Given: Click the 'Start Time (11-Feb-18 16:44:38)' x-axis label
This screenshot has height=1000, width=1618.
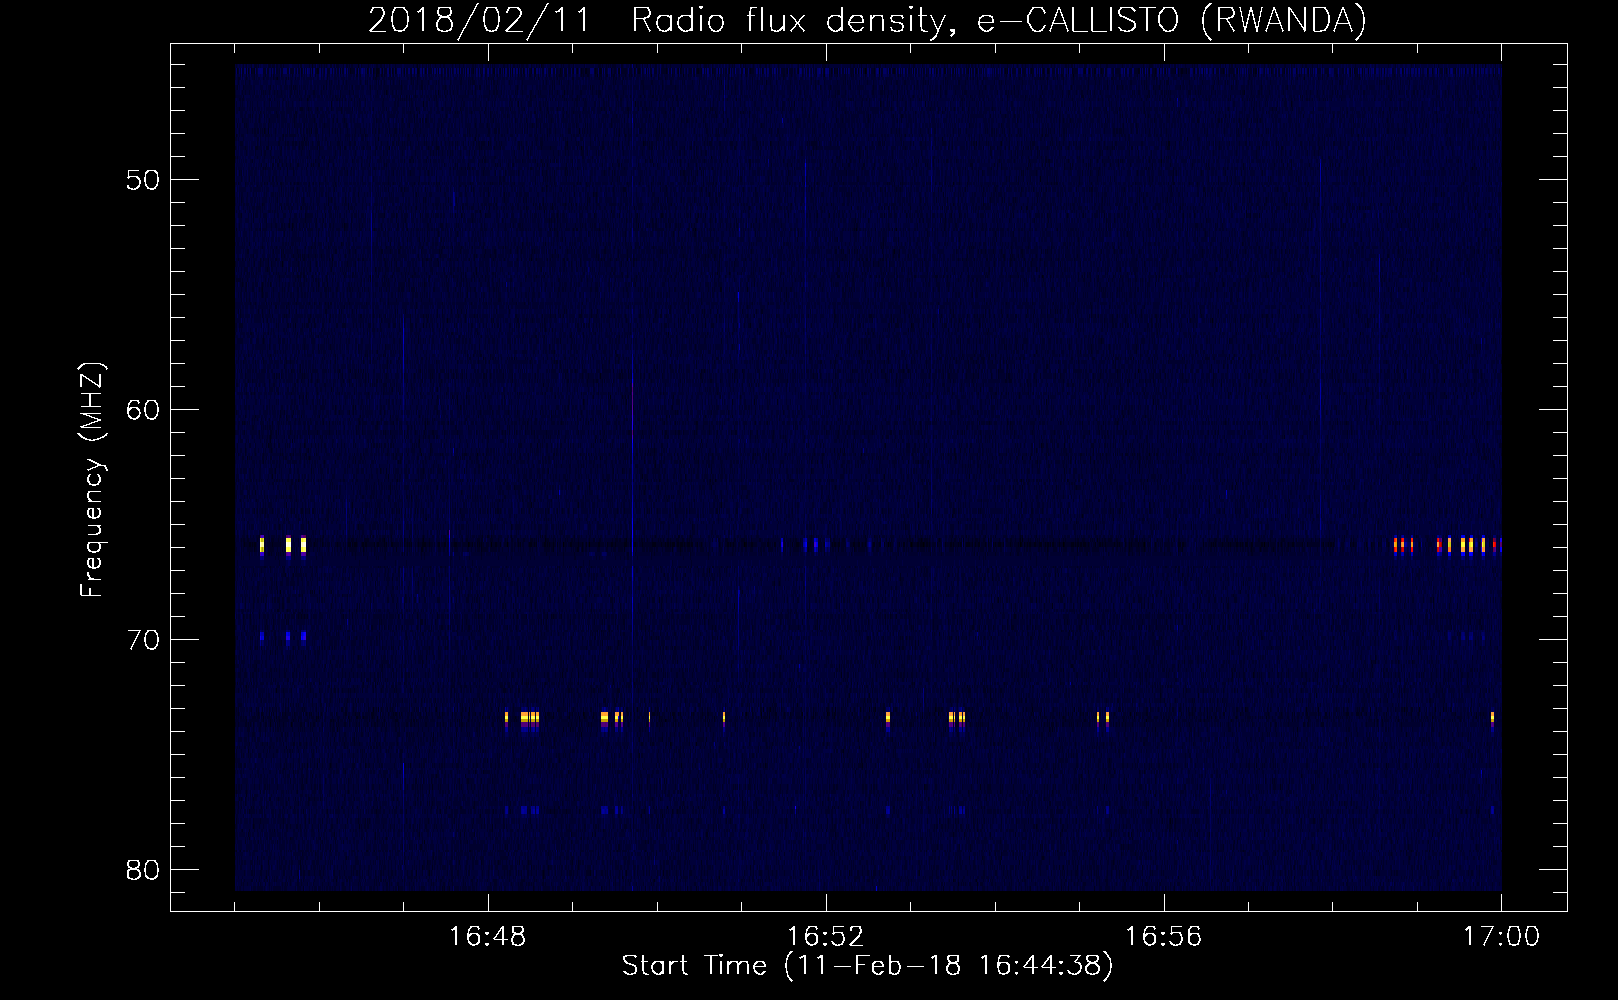Looking at the screenshot, I should (867, 966).
